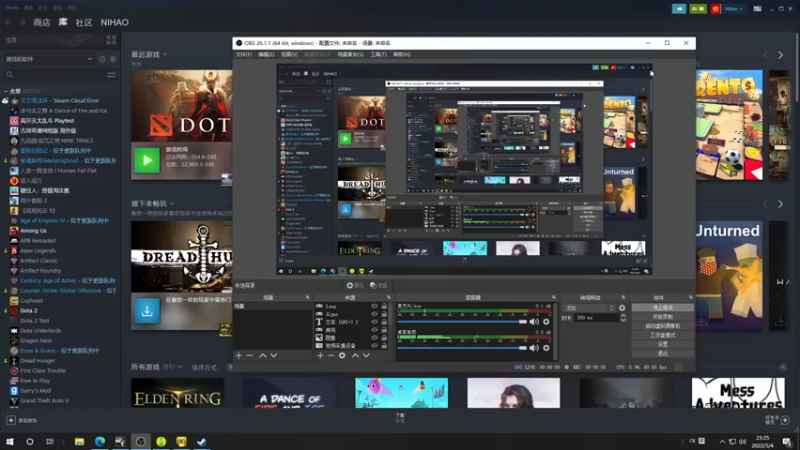This screenshot has height=450, width=800.
Task: Open OBS Studio from Windows taskbar
Action: pyautogui.click(x=140, y=441)
